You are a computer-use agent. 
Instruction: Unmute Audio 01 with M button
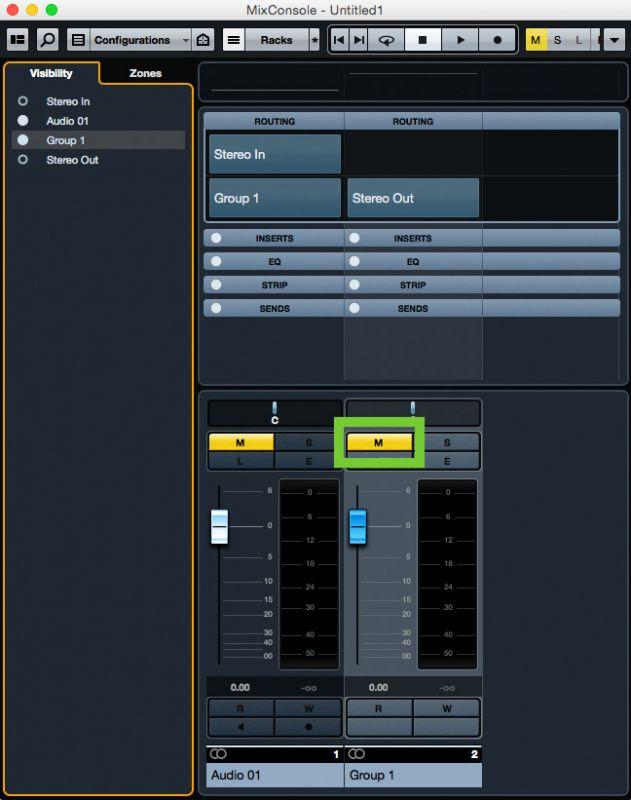click(241, 442)
